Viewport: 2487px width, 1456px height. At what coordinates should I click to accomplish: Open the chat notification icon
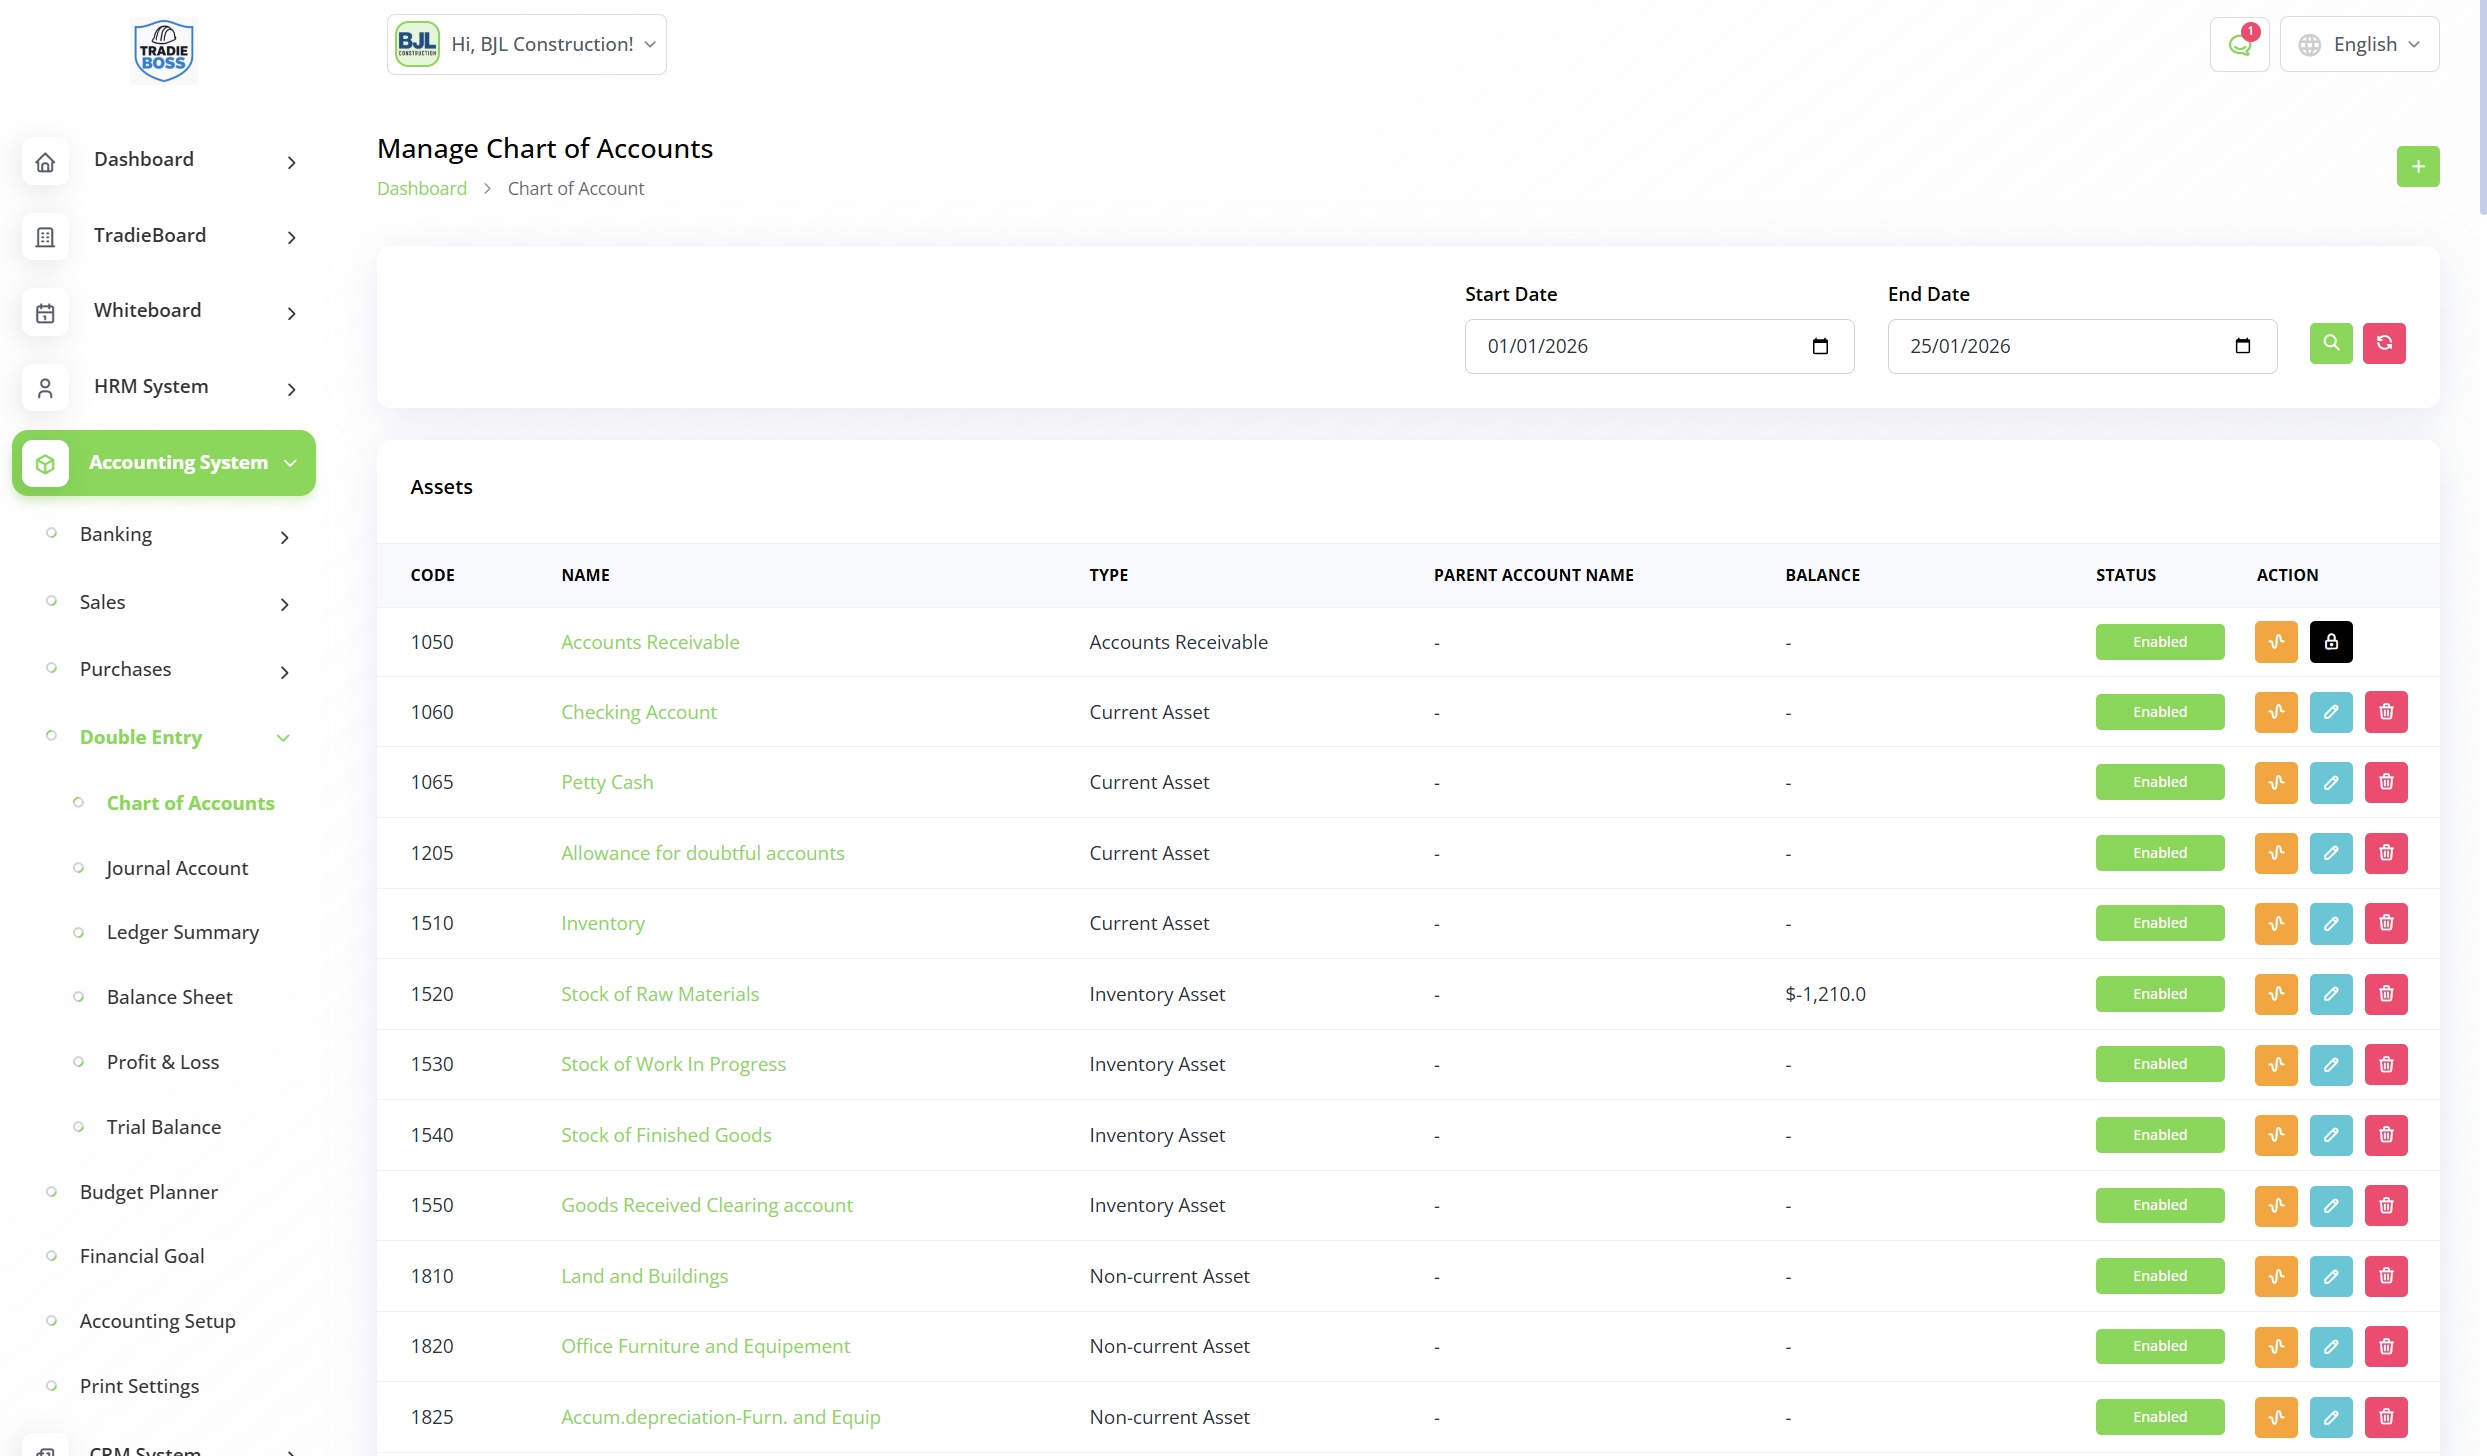click(x=2239, y=45)
